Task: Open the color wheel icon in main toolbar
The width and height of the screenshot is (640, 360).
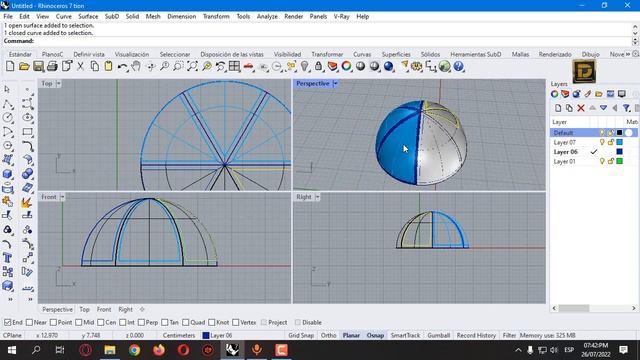Action: pos(346,66)
